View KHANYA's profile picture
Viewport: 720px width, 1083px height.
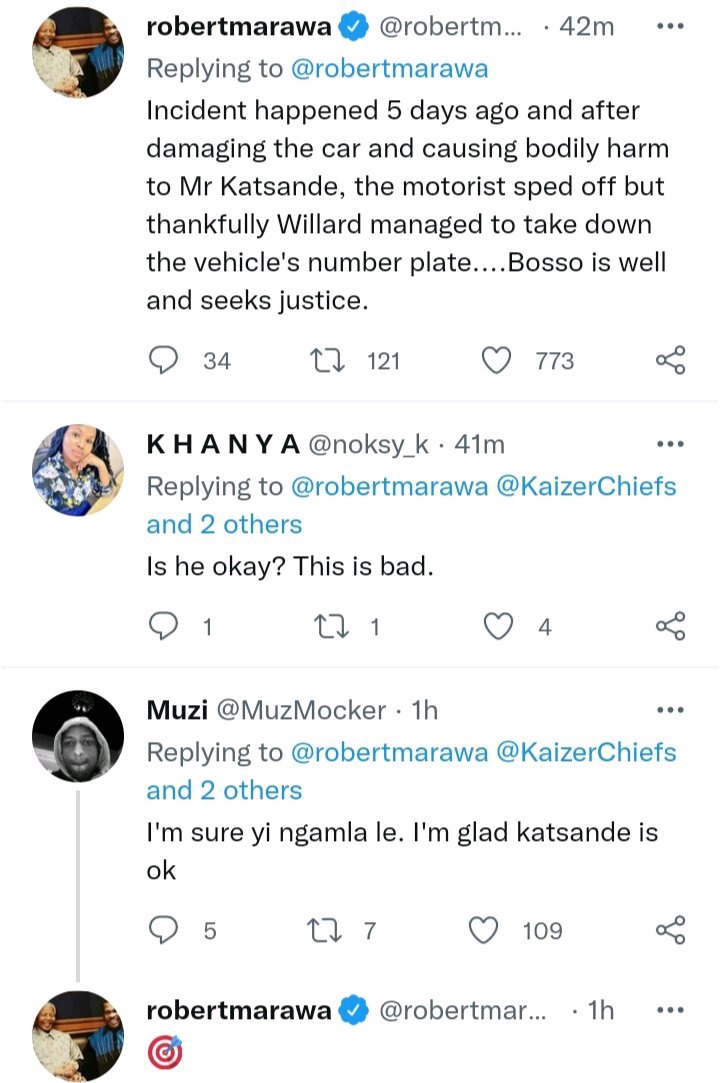coord(78,470)
